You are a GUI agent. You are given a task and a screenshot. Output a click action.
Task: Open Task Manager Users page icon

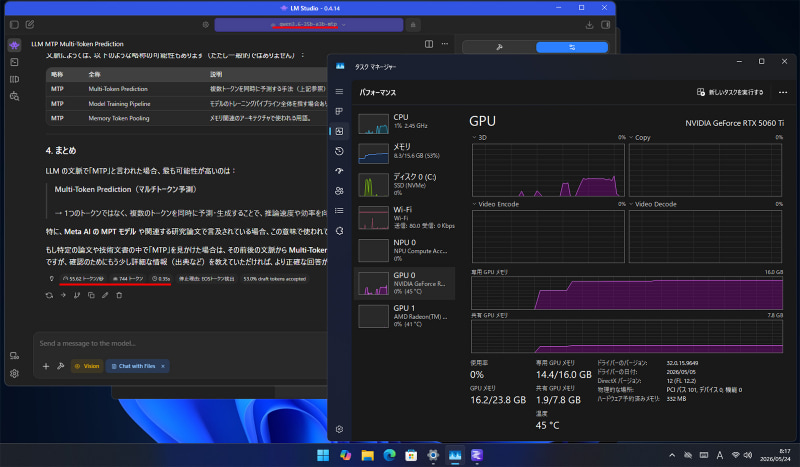pyautogui.click(x=339, y=191)
